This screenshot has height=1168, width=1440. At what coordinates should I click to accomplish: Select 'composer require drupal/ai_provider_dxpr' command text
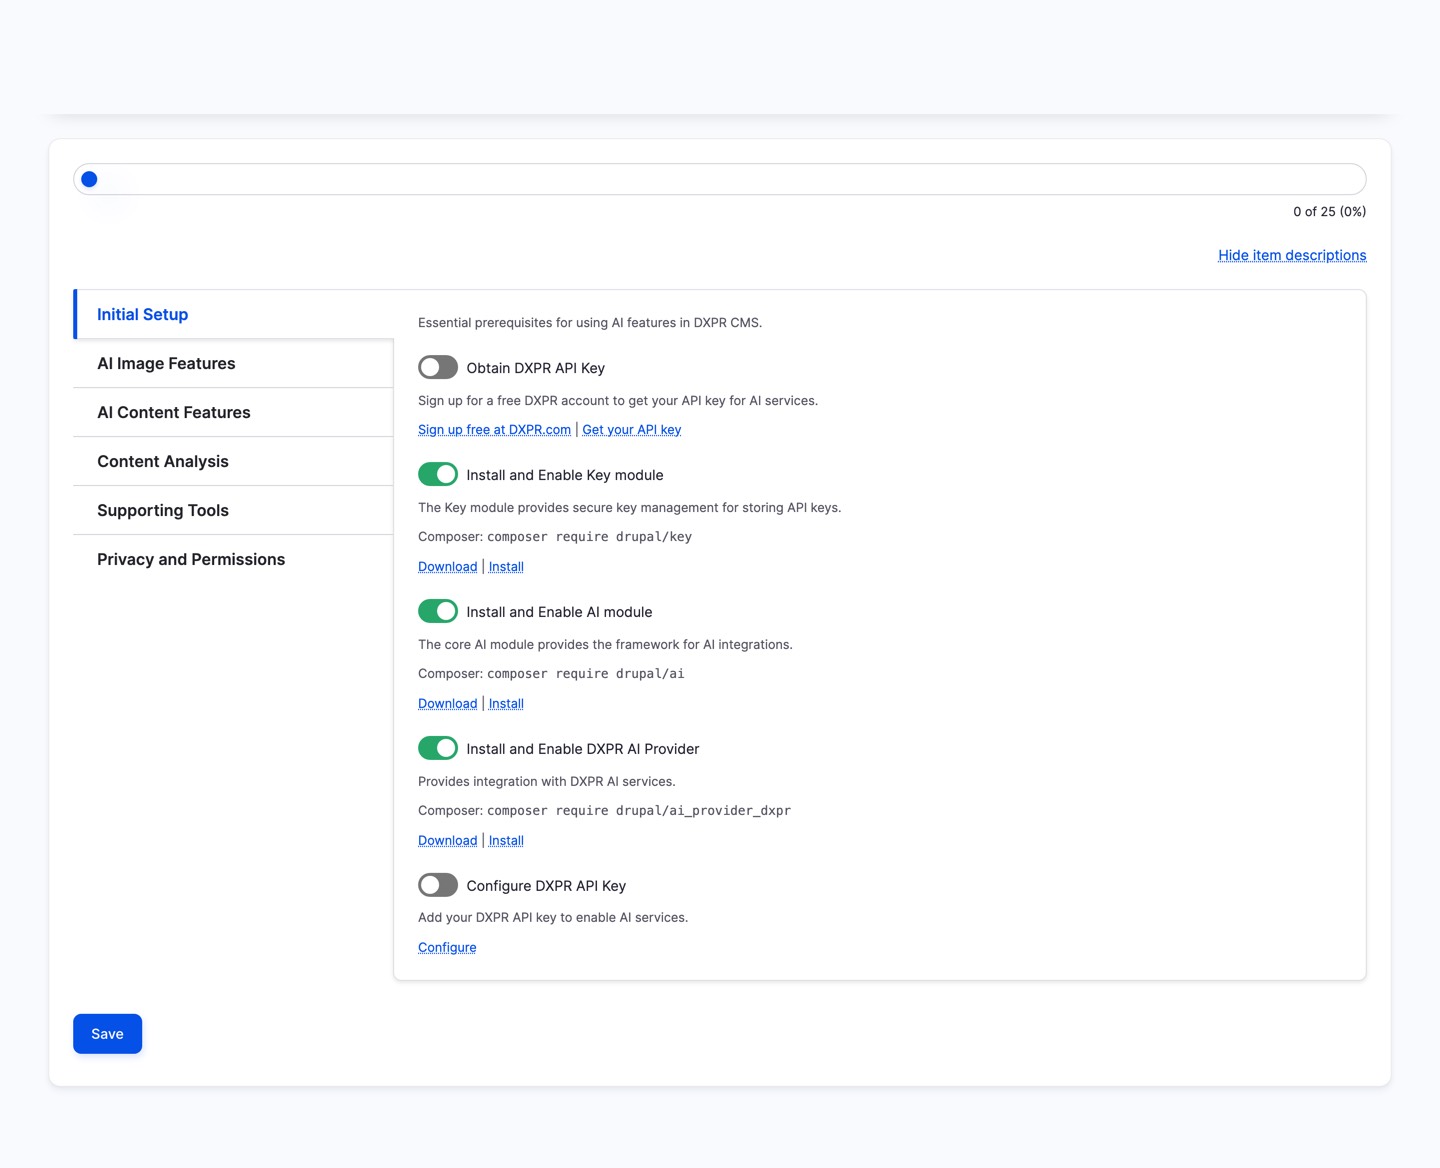click(x=639, y=811)
